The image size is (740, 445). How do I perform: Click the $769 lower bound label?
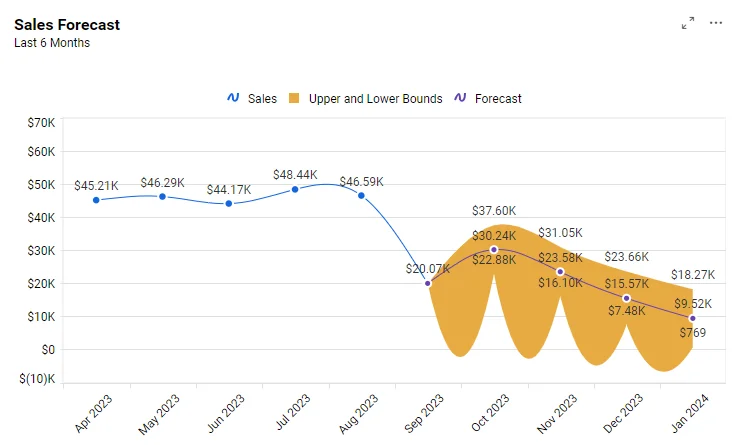[x=693, y=333]
